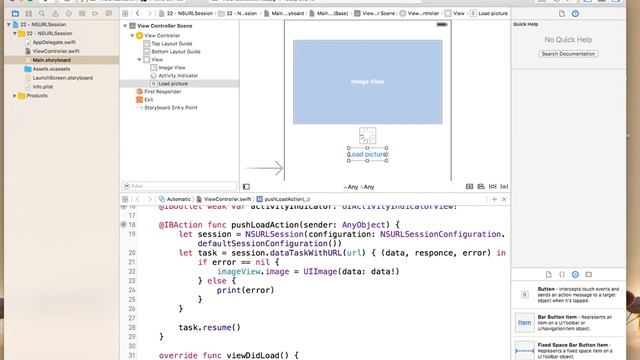Show the Issue navigator warning icon
640x360 pixels.
55,13
